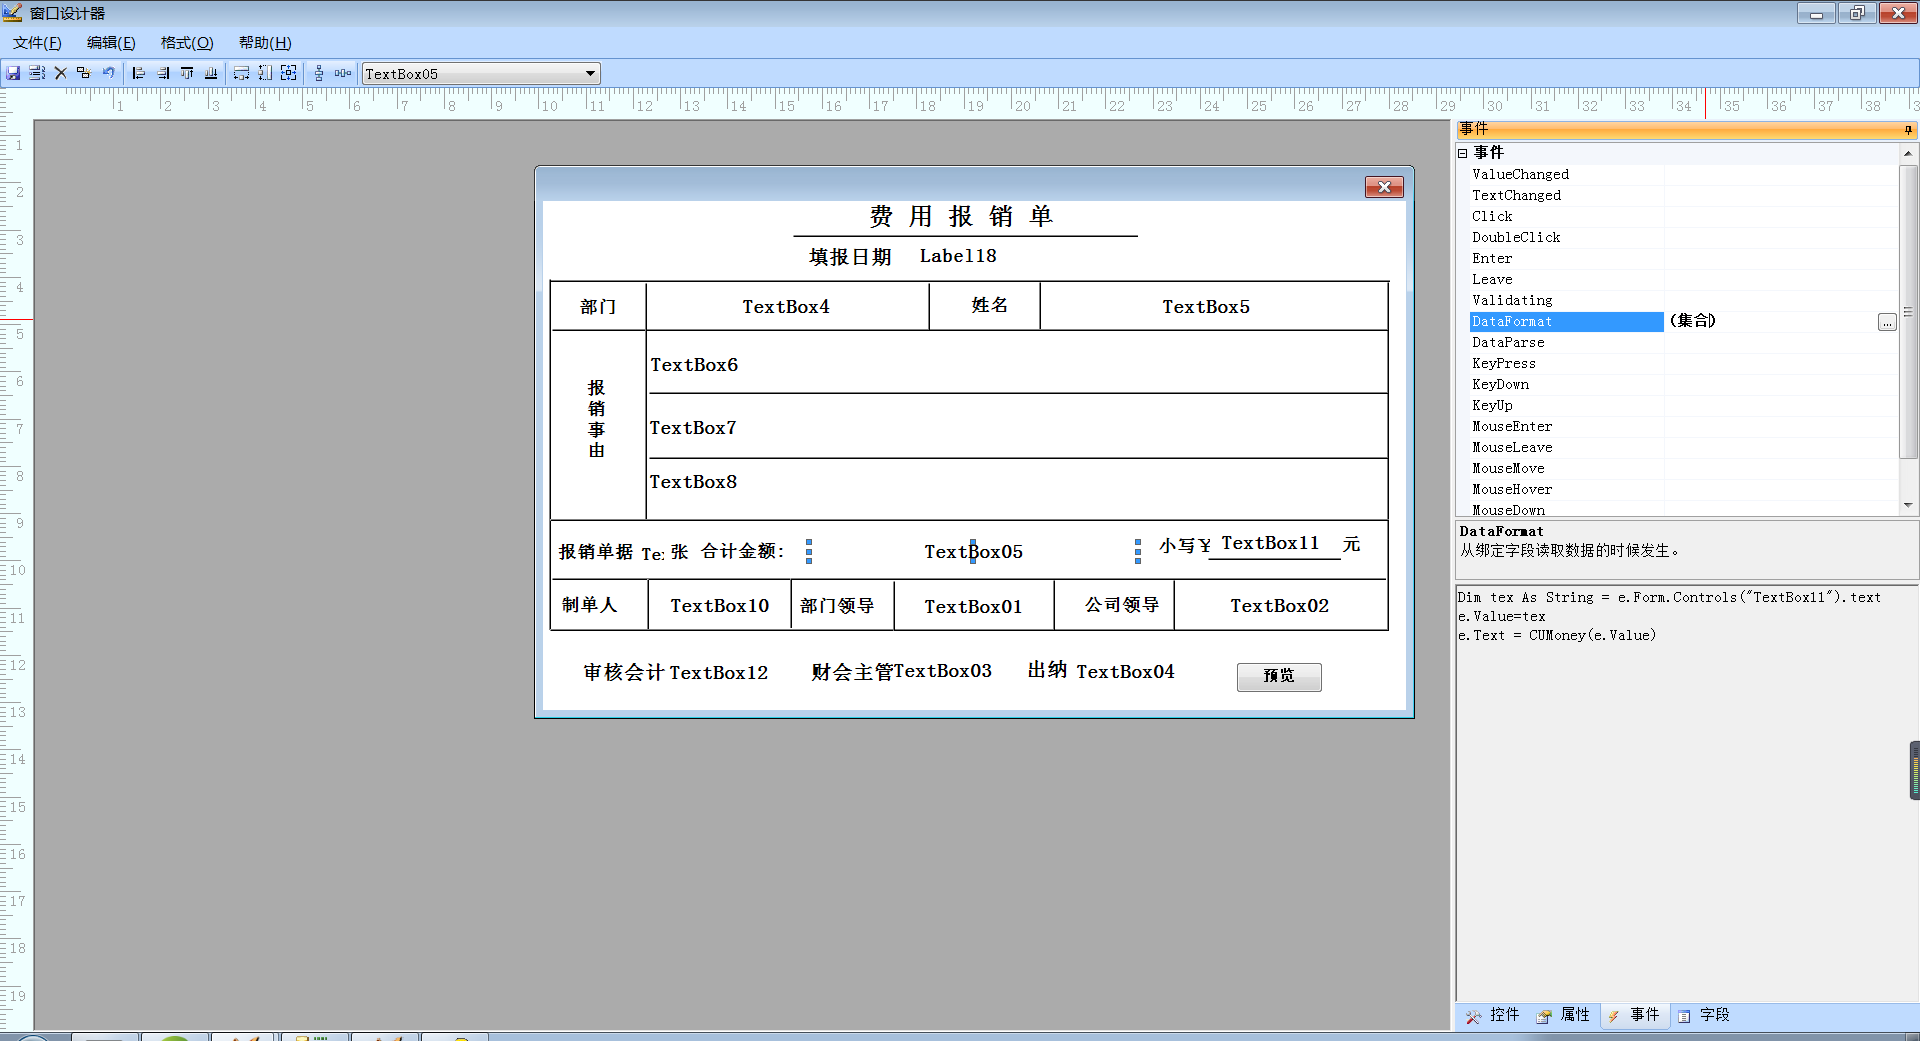Align selected controls to left edges
Image resolution: width=1920 pixels, height=1041 pixels.
click(x=139, y=73)
